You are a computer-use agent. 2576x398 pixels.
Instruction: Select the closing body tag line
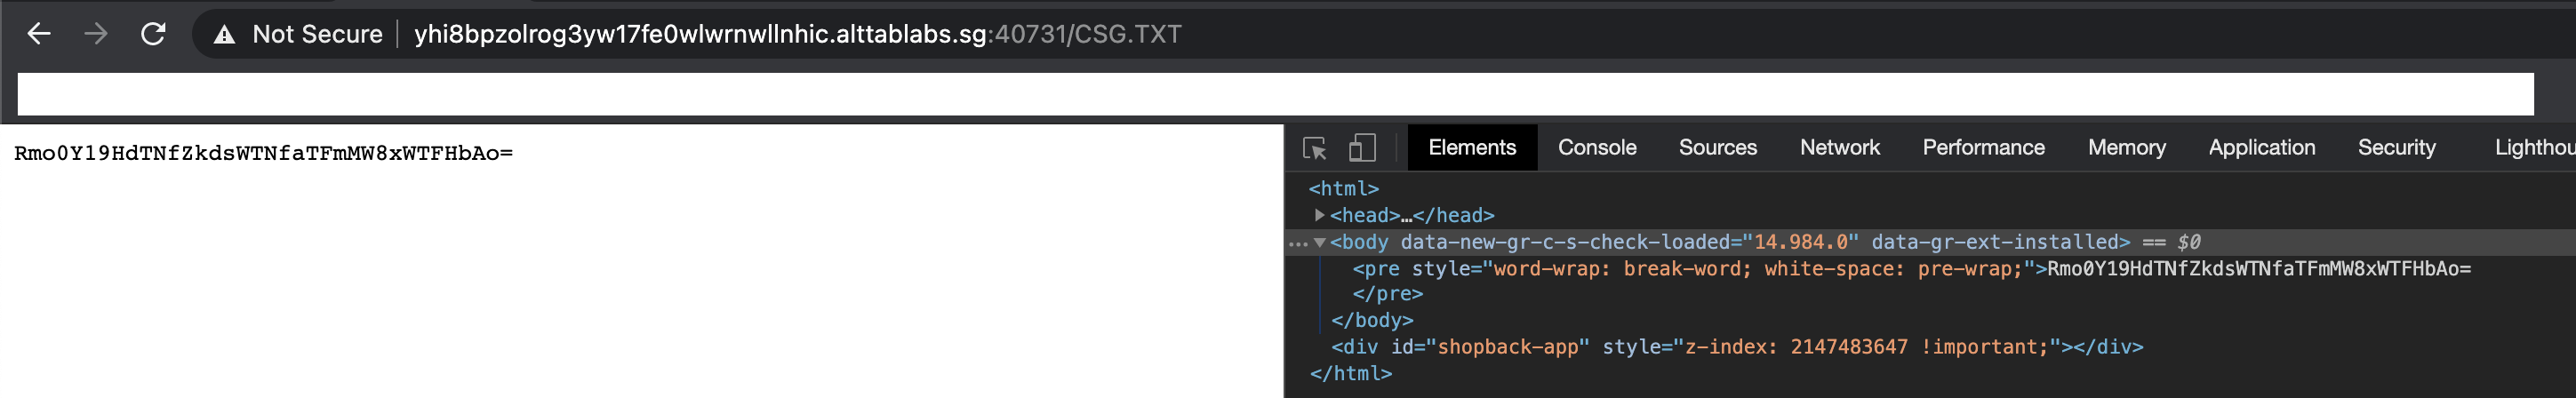tap(1372, 320)
